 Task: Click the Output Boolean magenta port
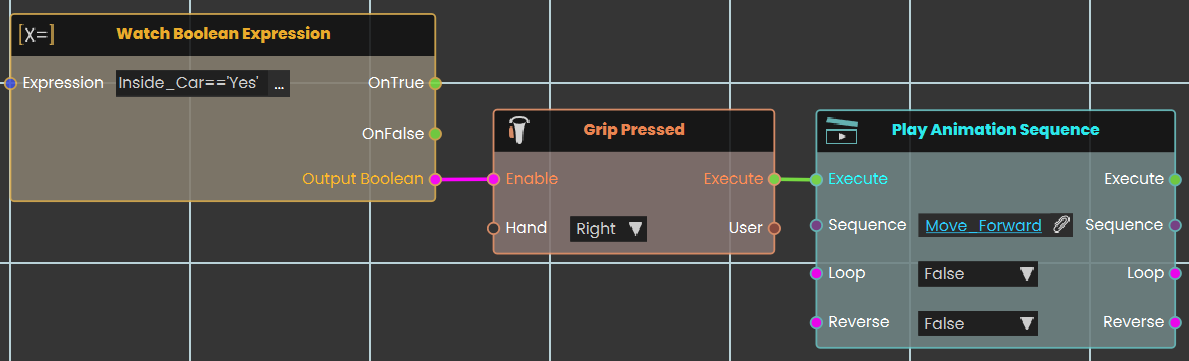pyautogui.click(x=435, y=180)
